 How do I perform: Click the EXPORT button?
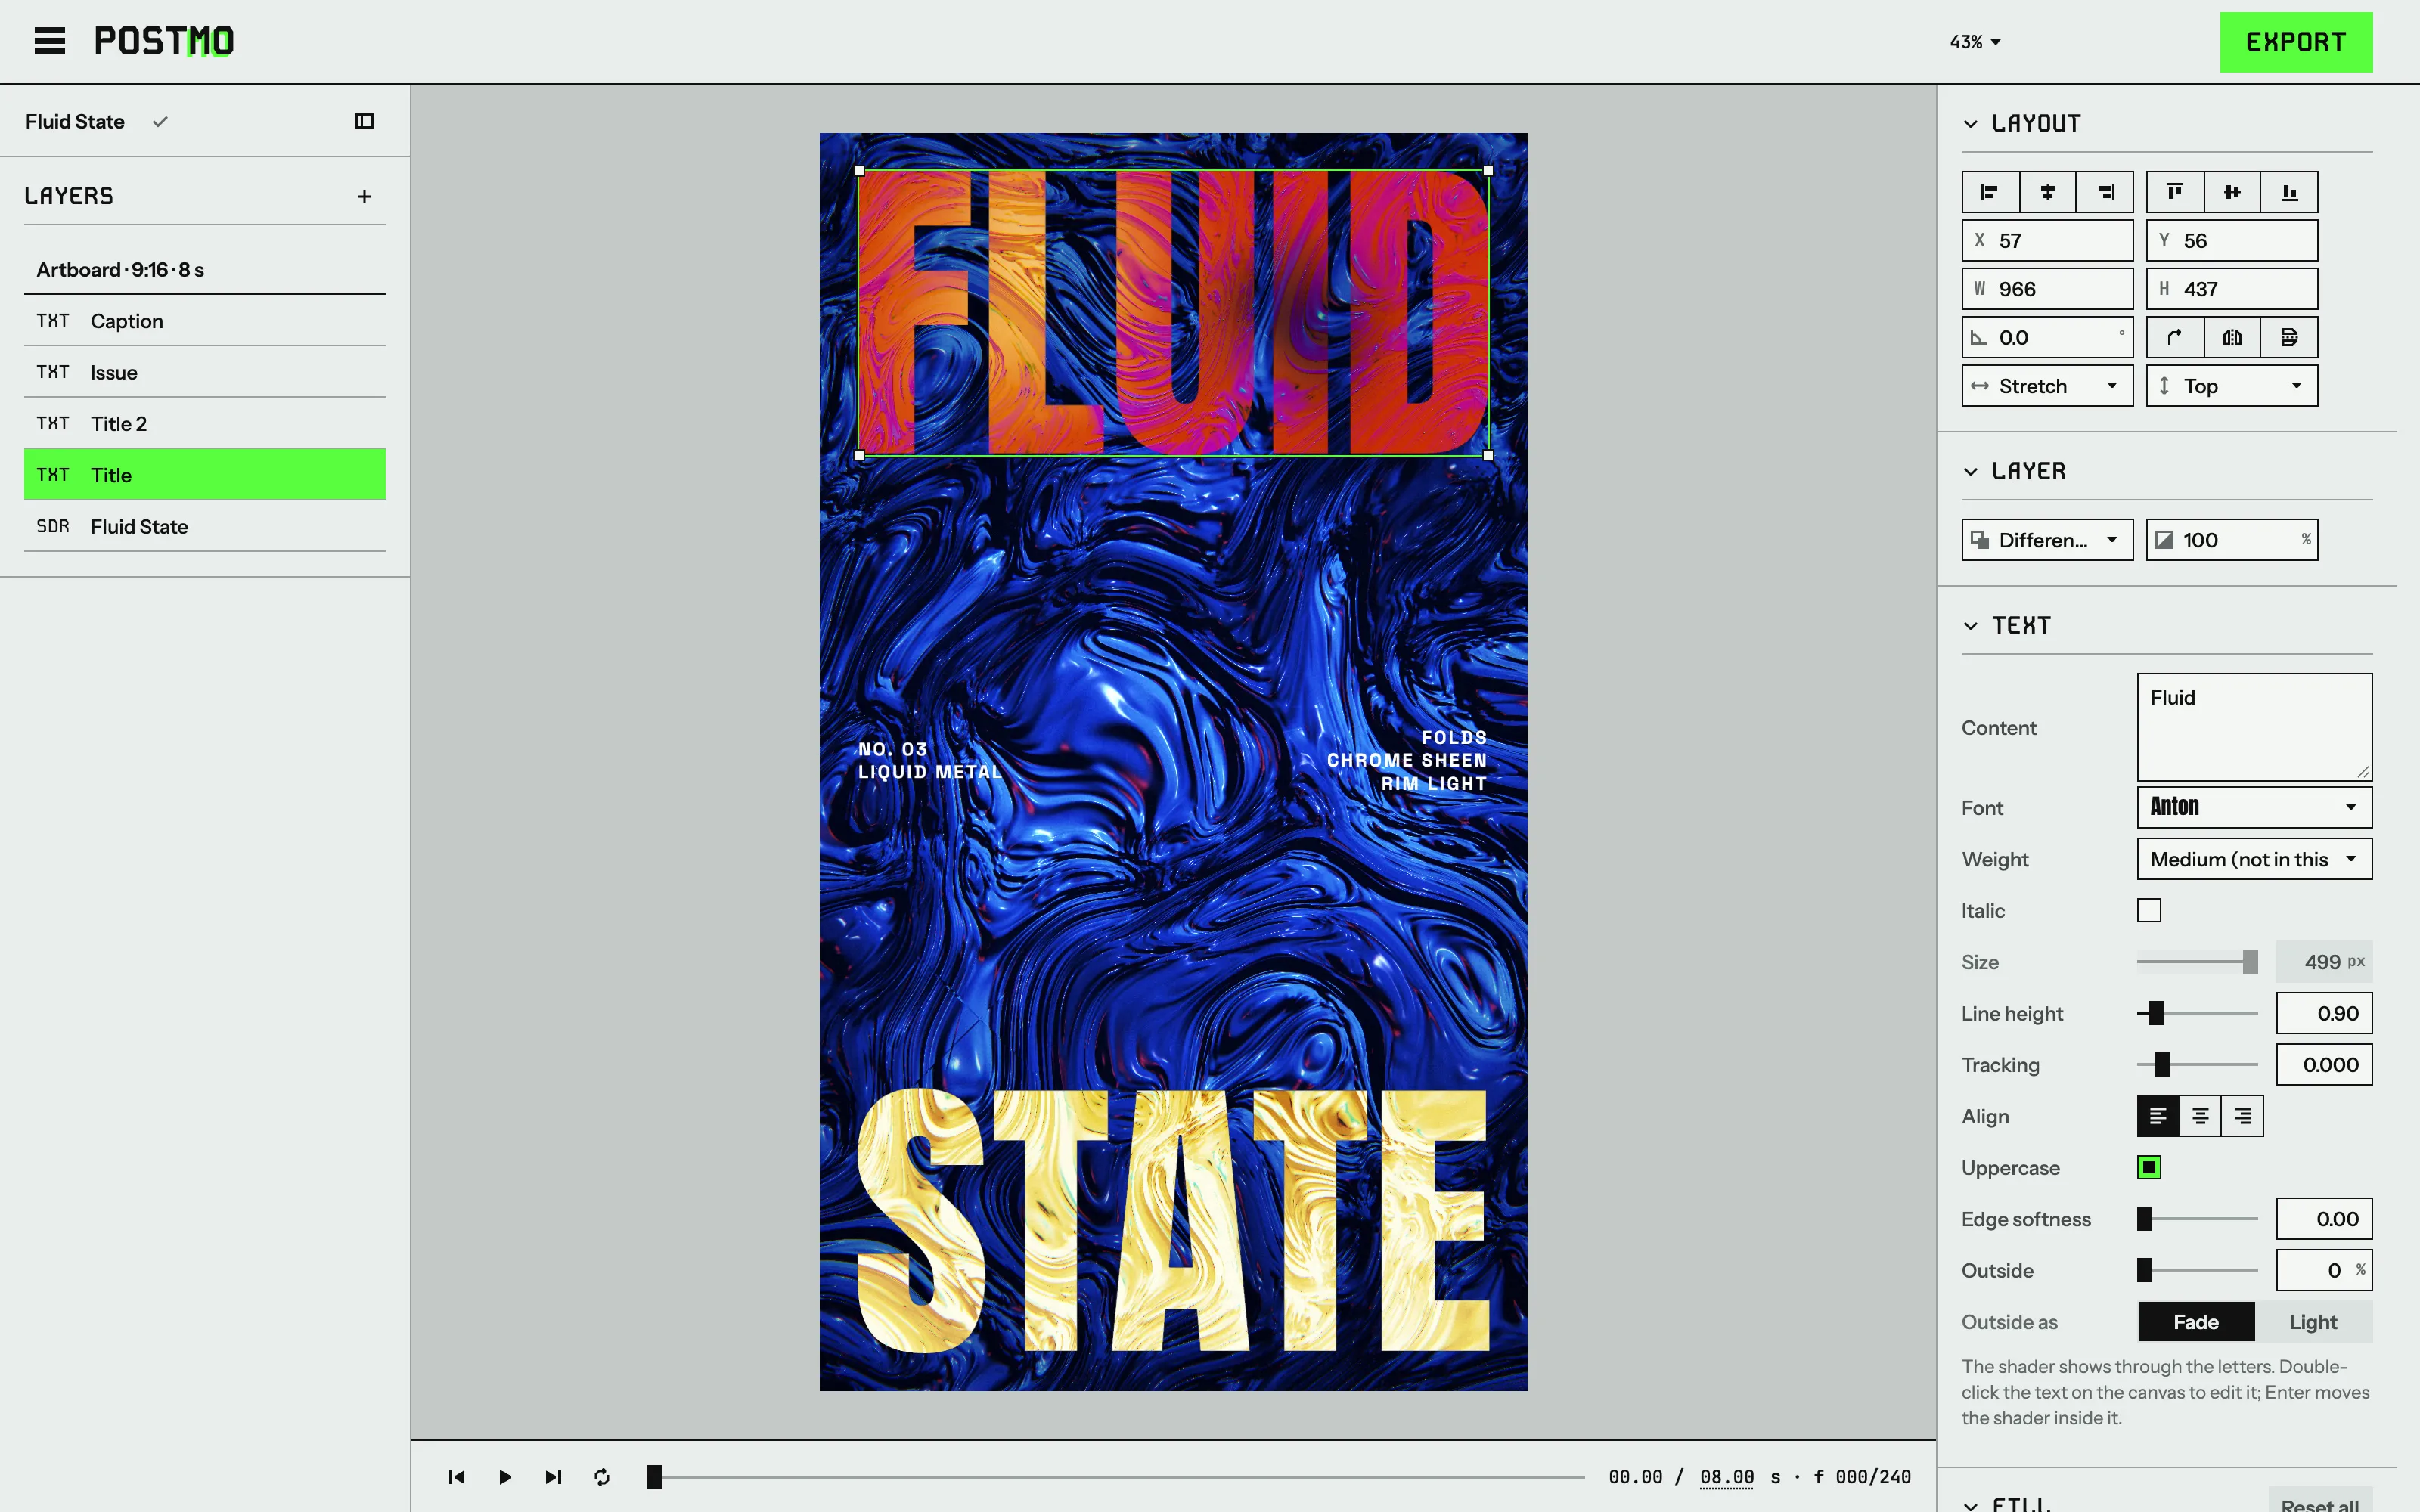point(2296,42)
